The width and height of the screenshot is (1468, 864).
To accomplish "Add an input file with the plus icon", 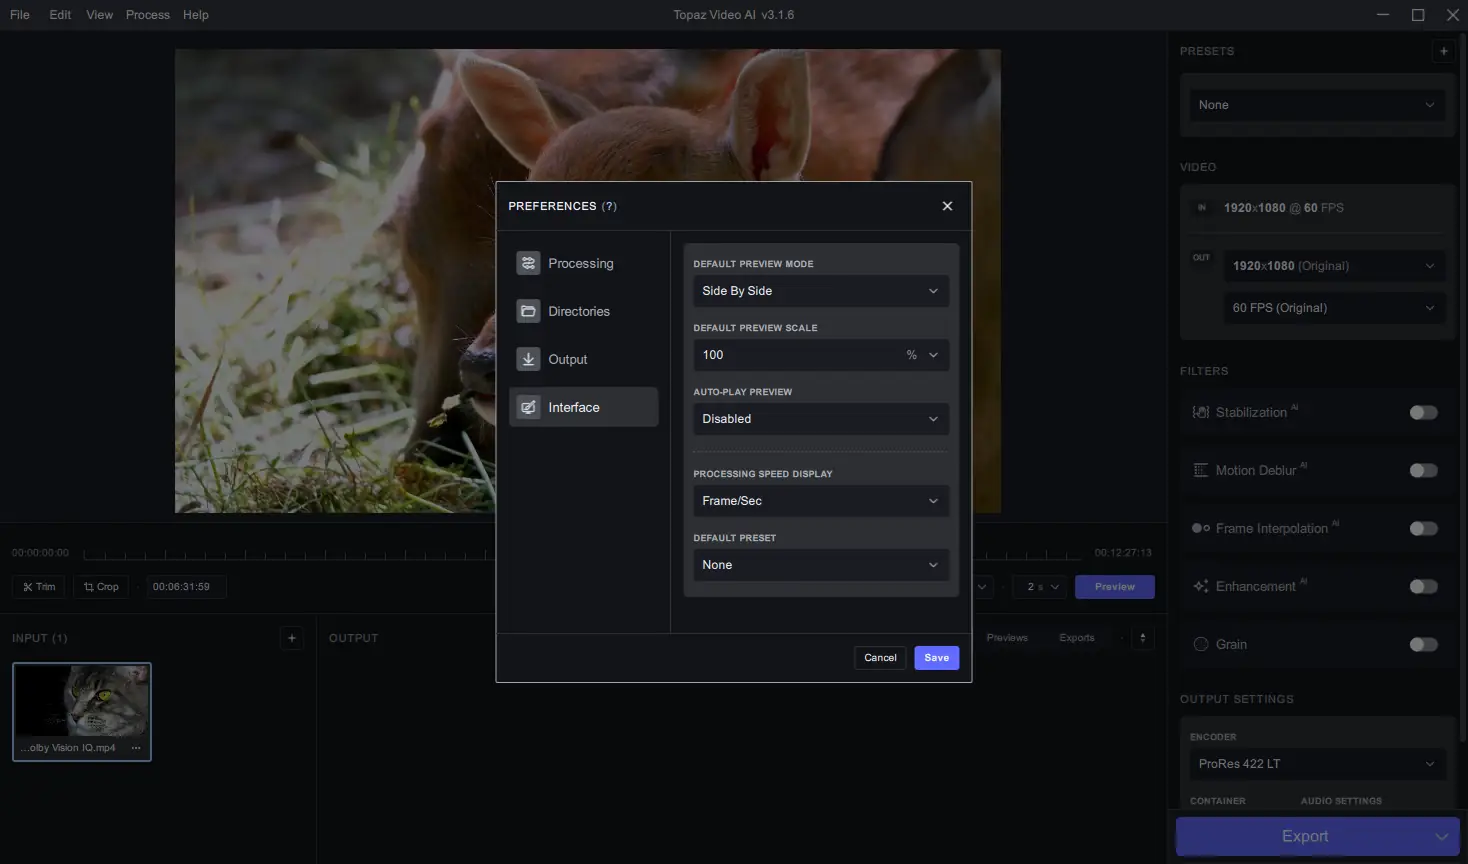I will click(x=292, y=638).
